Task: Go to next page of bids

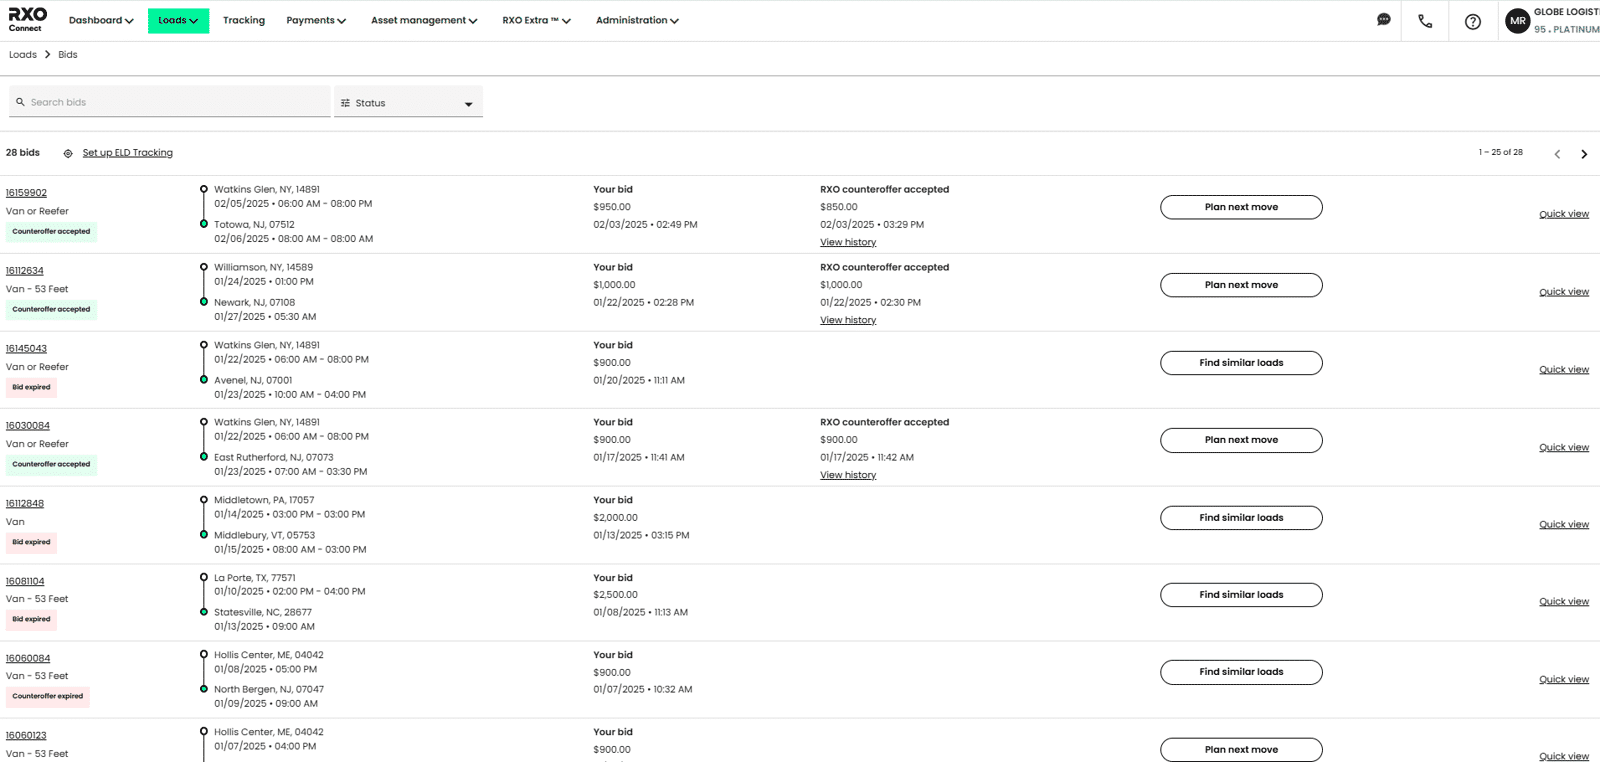Action: pos(1584,154)
